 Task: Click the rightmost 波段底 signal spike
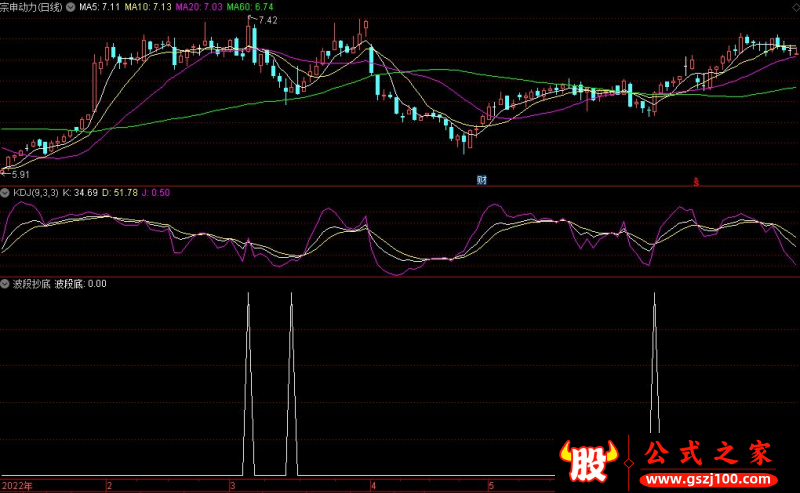pos(654,300)
